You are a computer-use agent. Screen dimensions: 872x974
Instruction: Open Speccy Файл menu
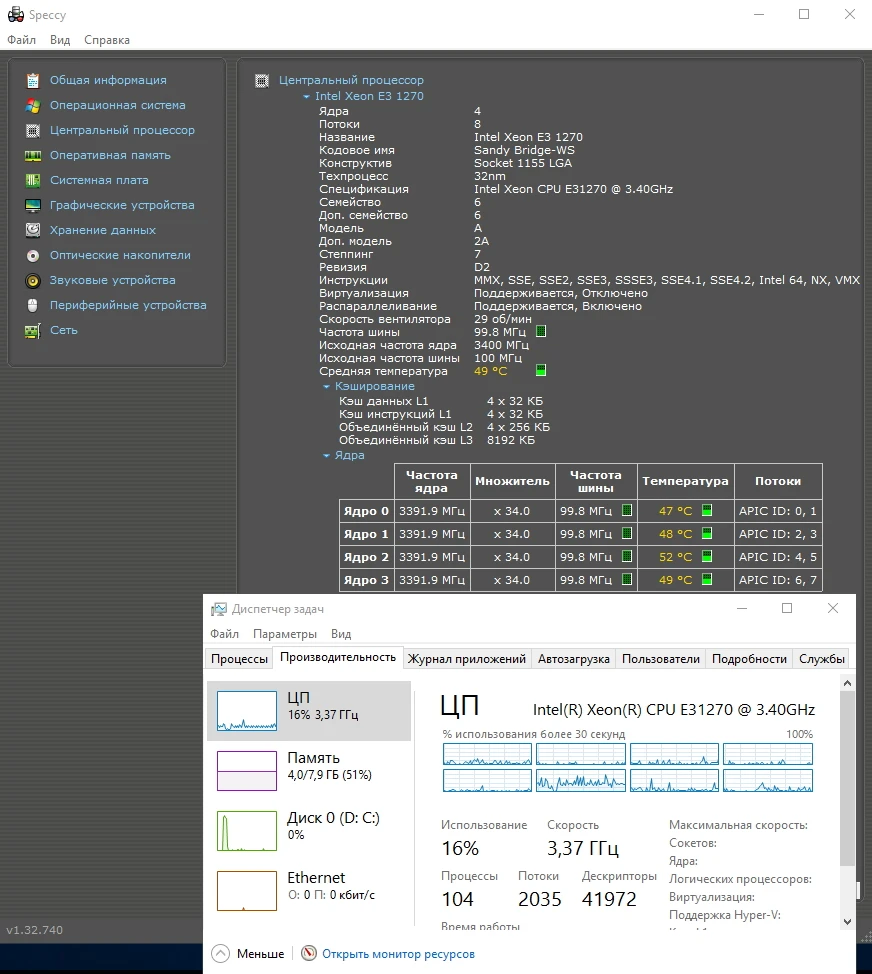[21, 40]
